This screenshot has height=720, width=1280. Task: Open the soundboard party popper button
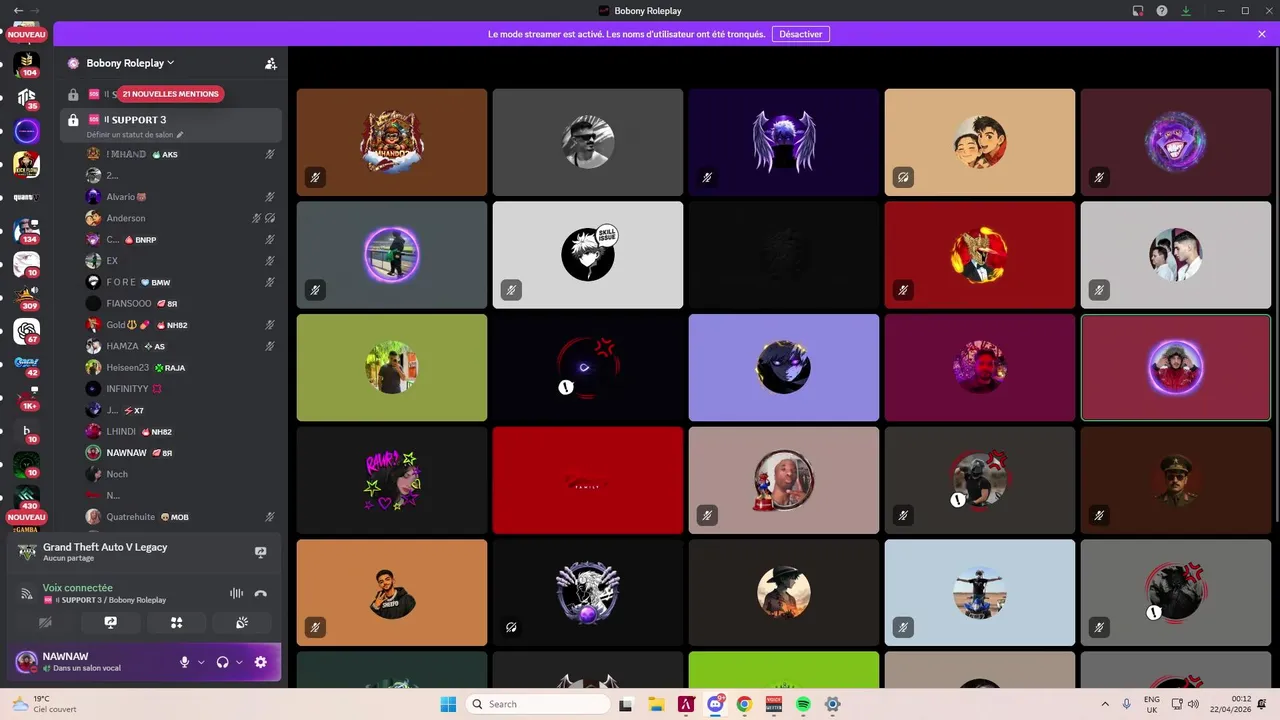242,622
